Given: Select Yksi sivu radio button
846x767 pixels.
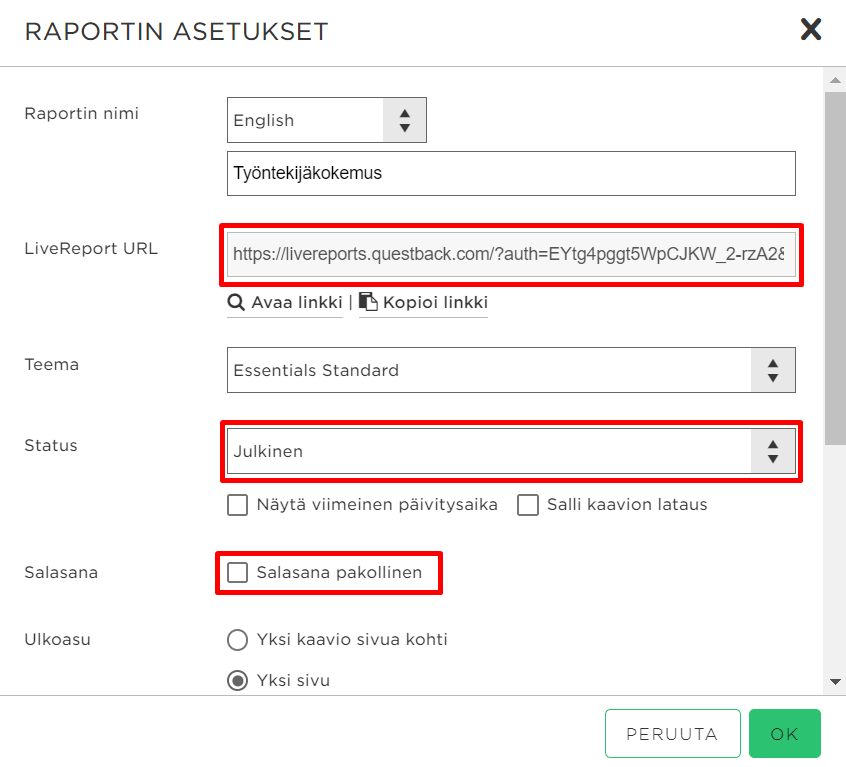Looking at the screenshot, I should 237,680.
